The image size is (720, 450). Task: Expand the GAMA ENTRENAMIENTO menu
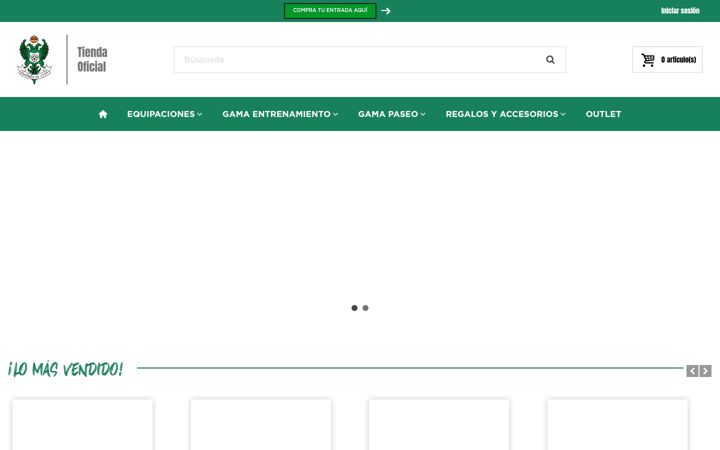(280, 114)
